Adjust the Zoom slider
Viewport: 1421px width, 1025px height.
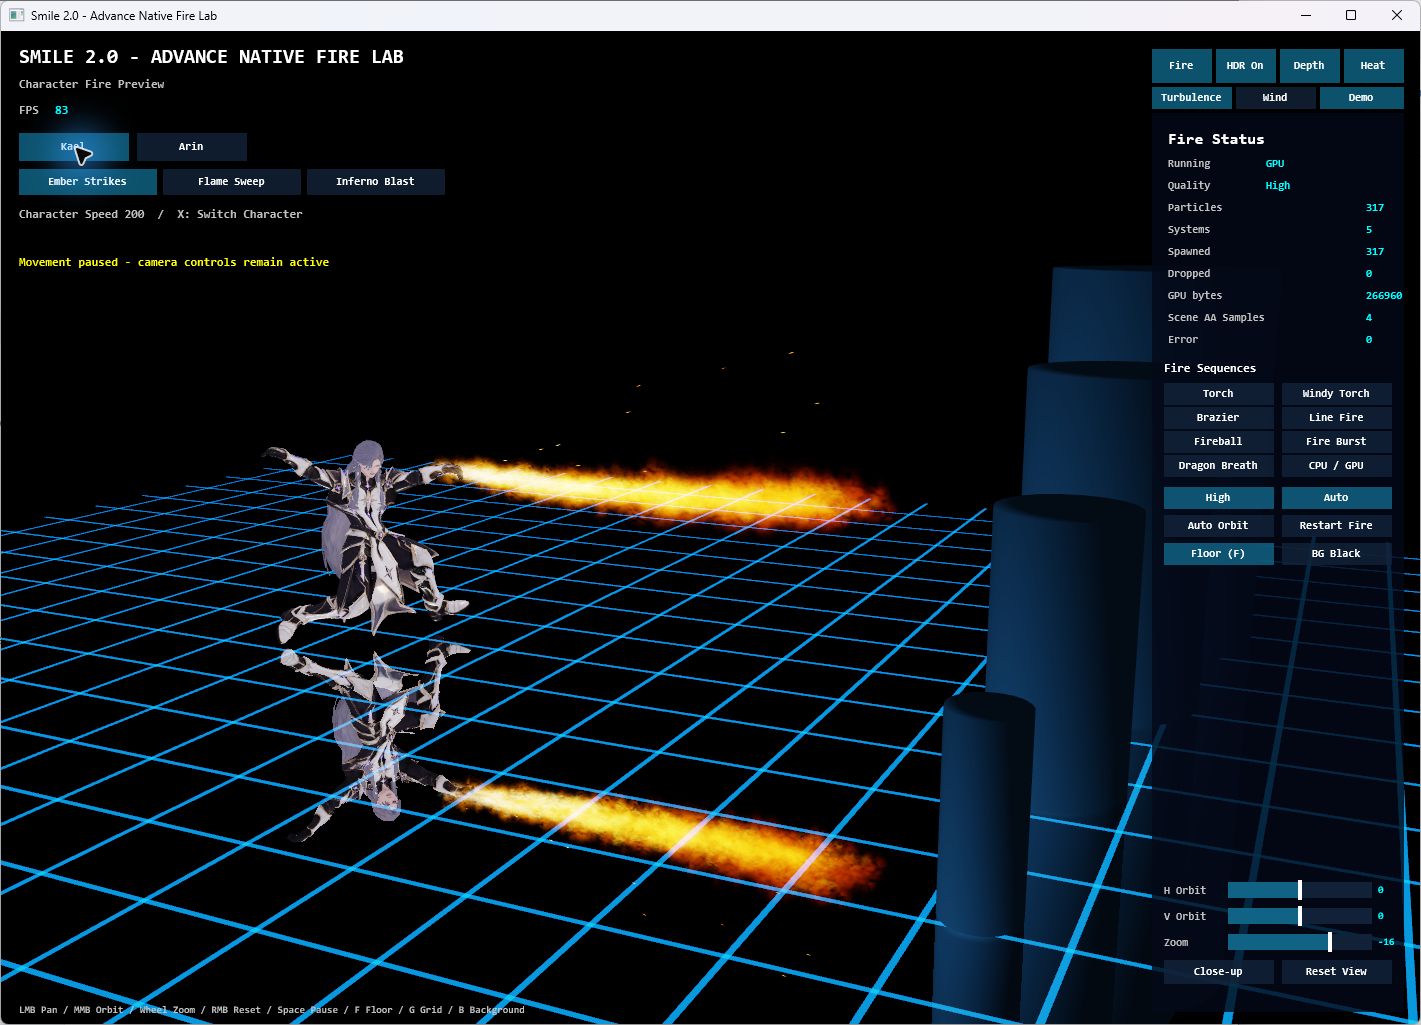coord(1300,942)
